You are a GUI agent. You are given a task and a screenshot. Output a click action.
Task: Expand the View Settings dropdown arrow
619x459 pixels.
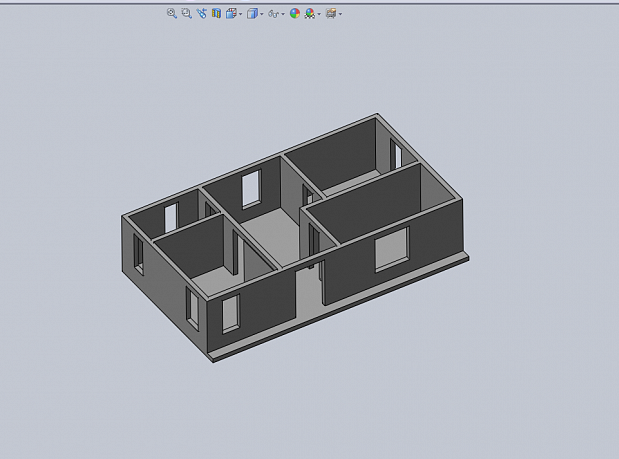point(341,15)
